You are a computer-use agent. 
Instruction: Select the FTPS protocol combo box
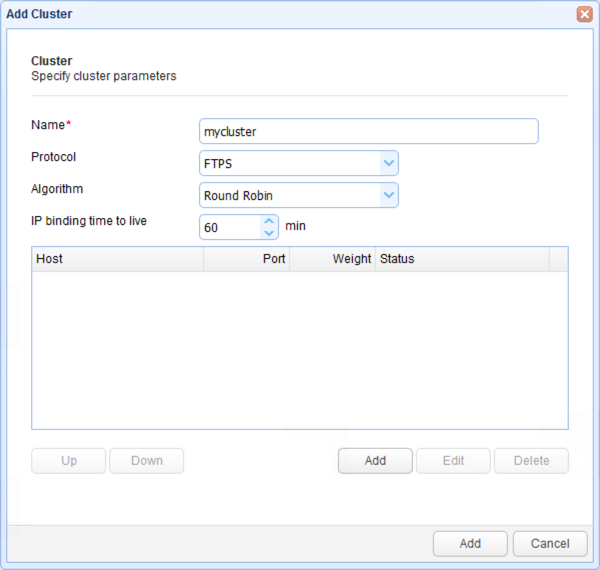coord(298,163)
